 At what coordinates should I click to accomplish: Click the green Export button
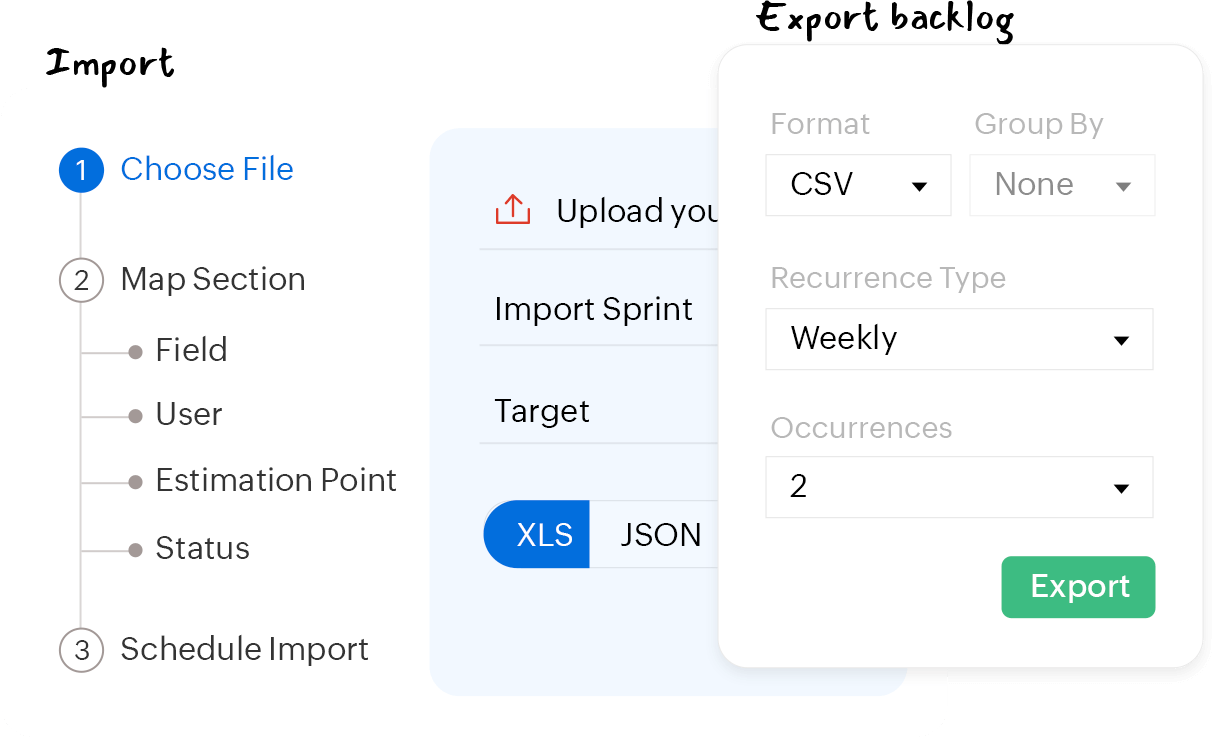(x=1078, y=587)
